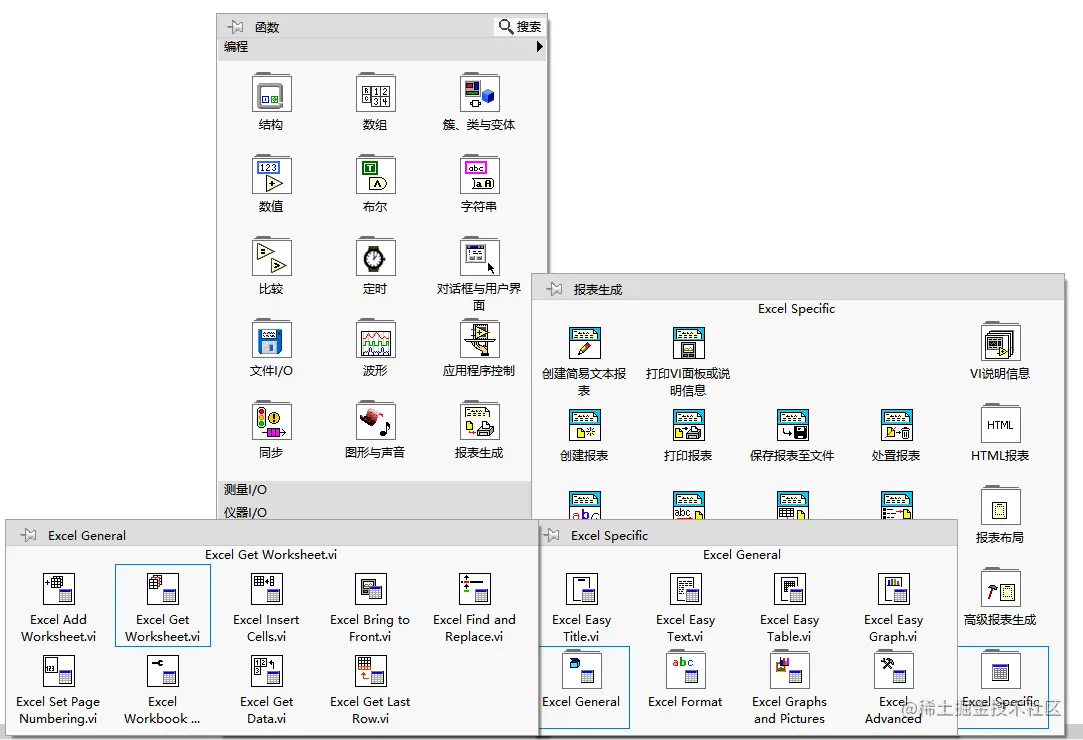Open the HTML报表 subpalette
1083x740 pixels.
click(x=1000, y=424)
